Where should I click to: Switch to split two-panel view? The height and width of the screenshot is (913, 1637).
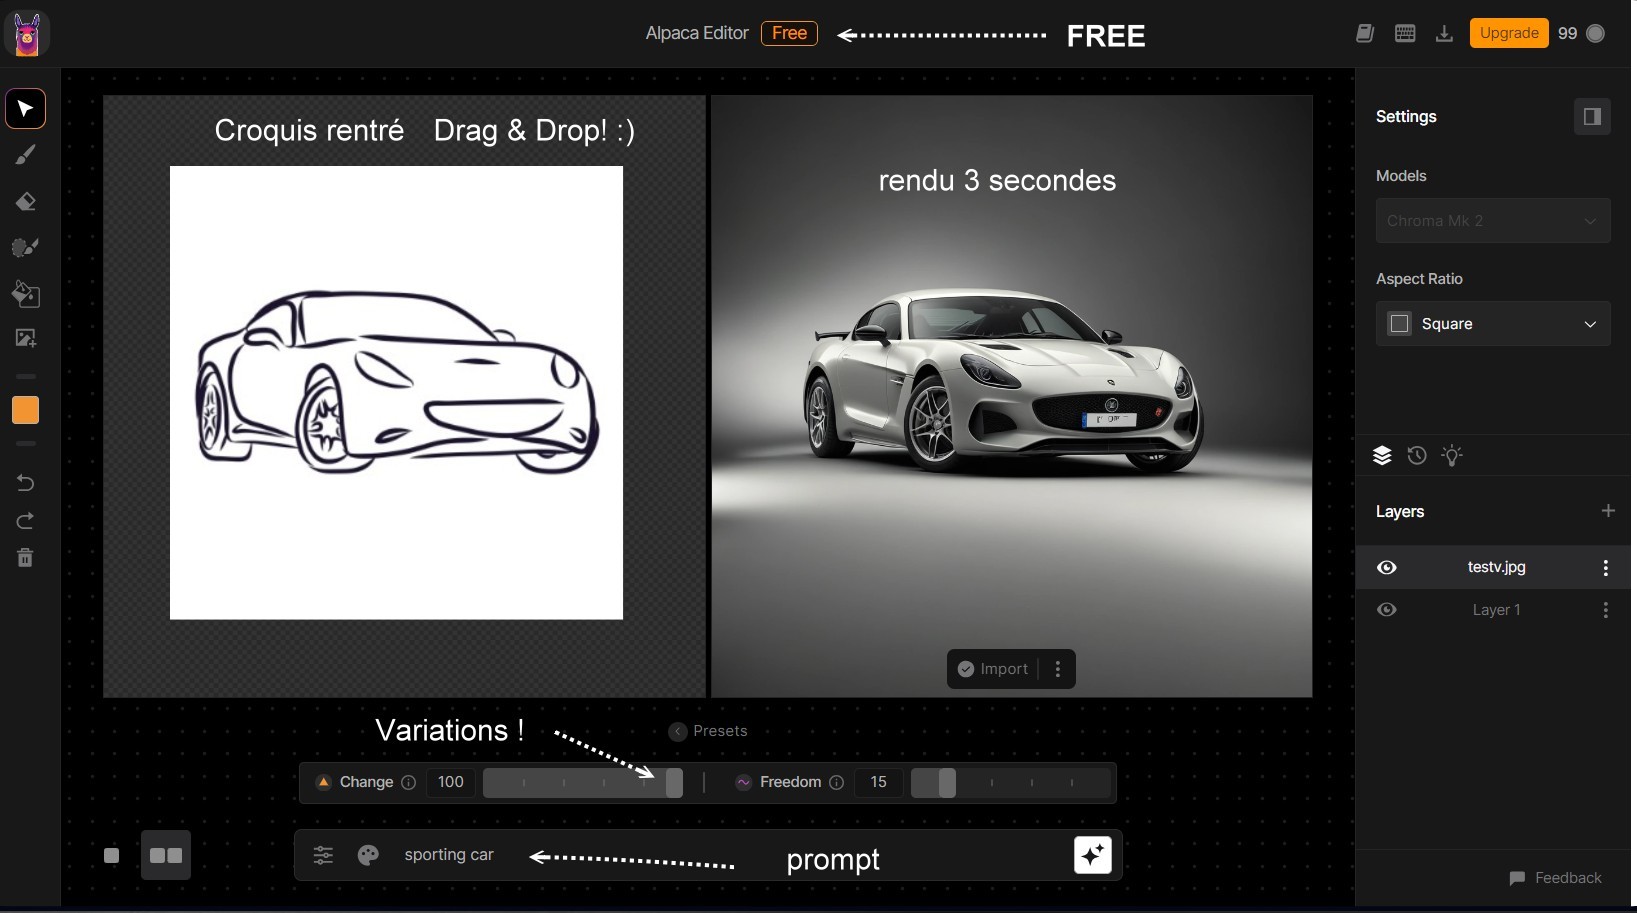166,856
